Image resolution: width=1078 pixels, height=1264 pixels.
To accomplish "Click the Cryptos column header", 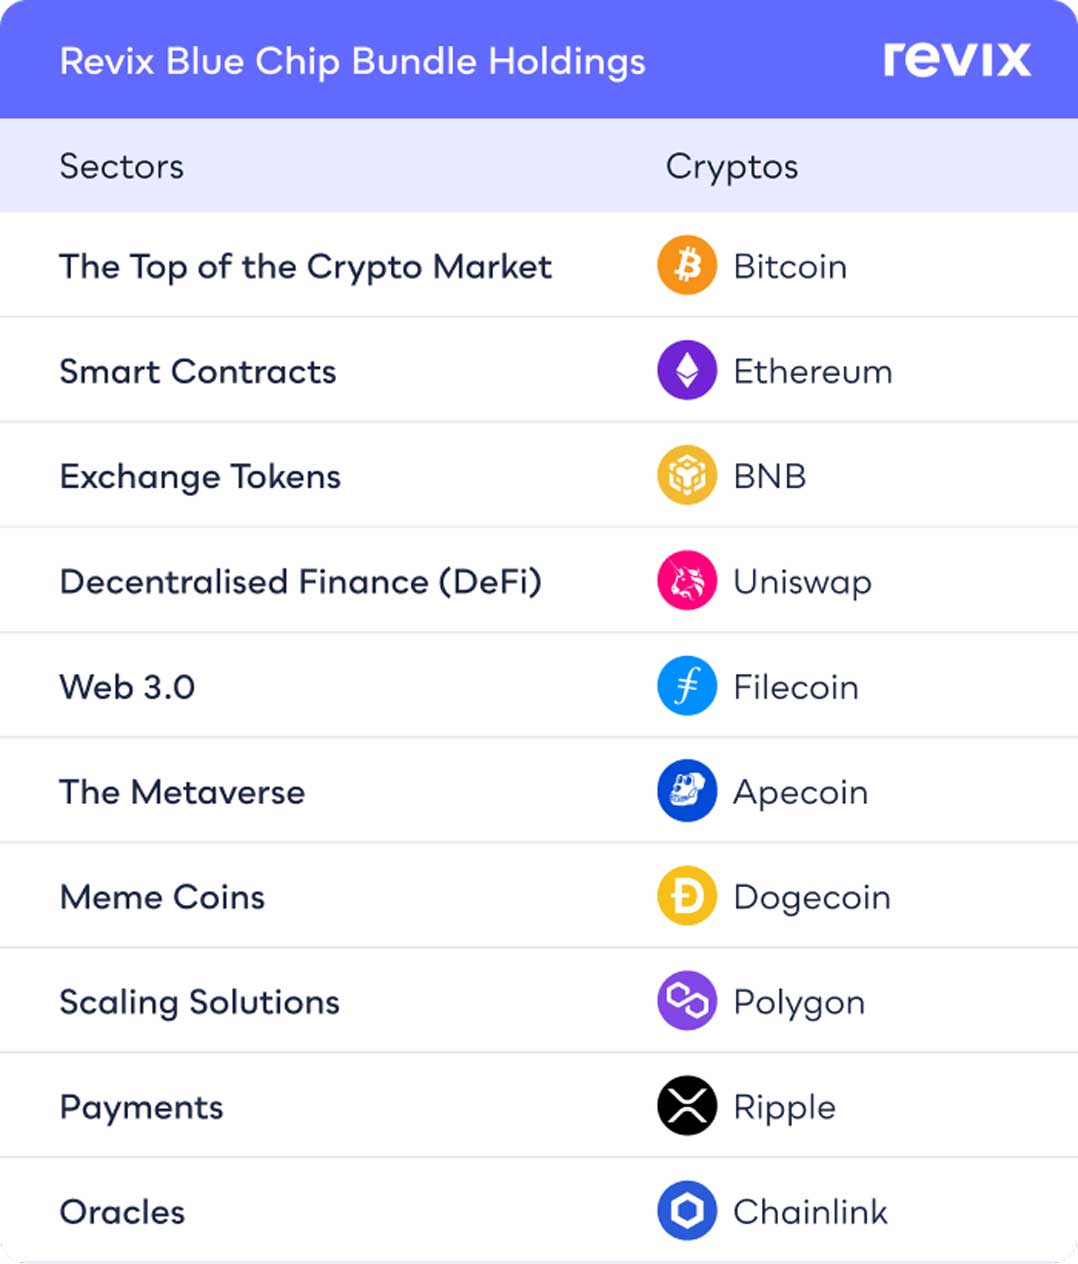I will [x=732, y=166].
